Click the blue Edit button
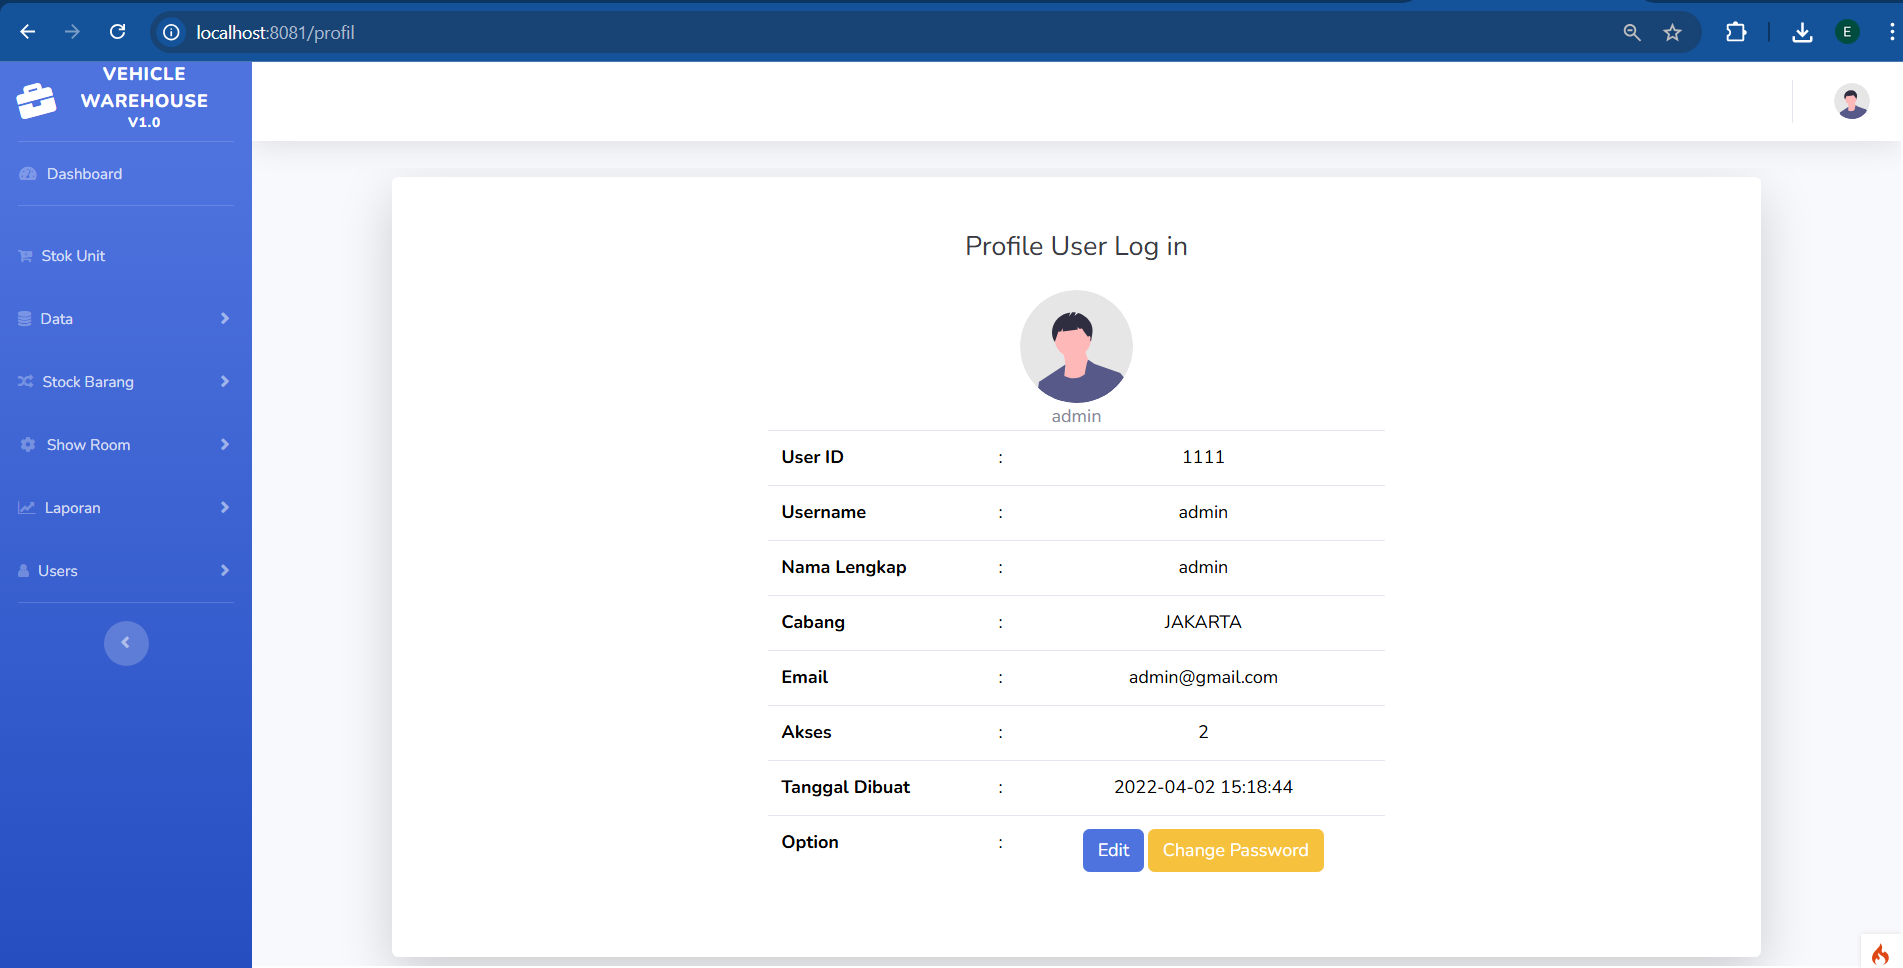Screen dimensions: 1903x968 coord(1113,850)
